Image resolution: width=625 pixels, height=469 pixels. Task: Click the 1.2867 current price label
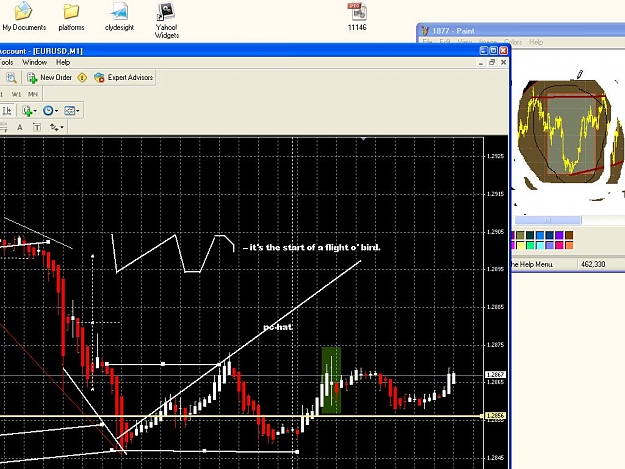[495, 375]
